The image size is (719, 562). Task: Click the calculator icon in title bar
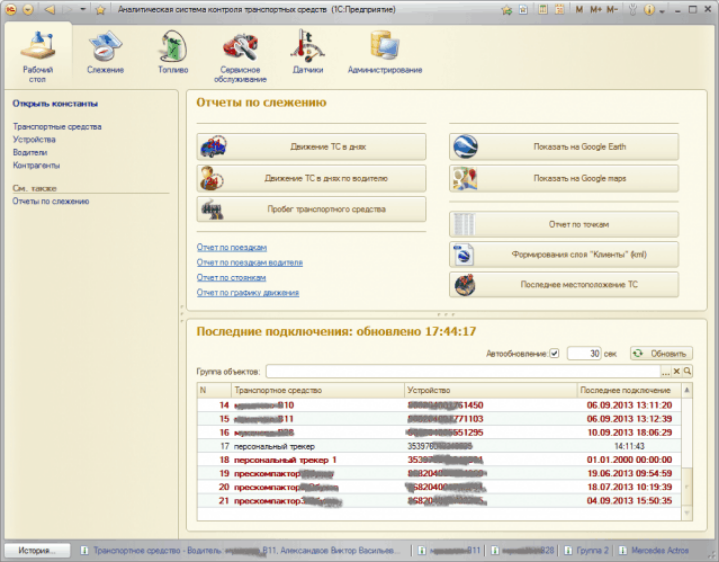pos(542,10)
